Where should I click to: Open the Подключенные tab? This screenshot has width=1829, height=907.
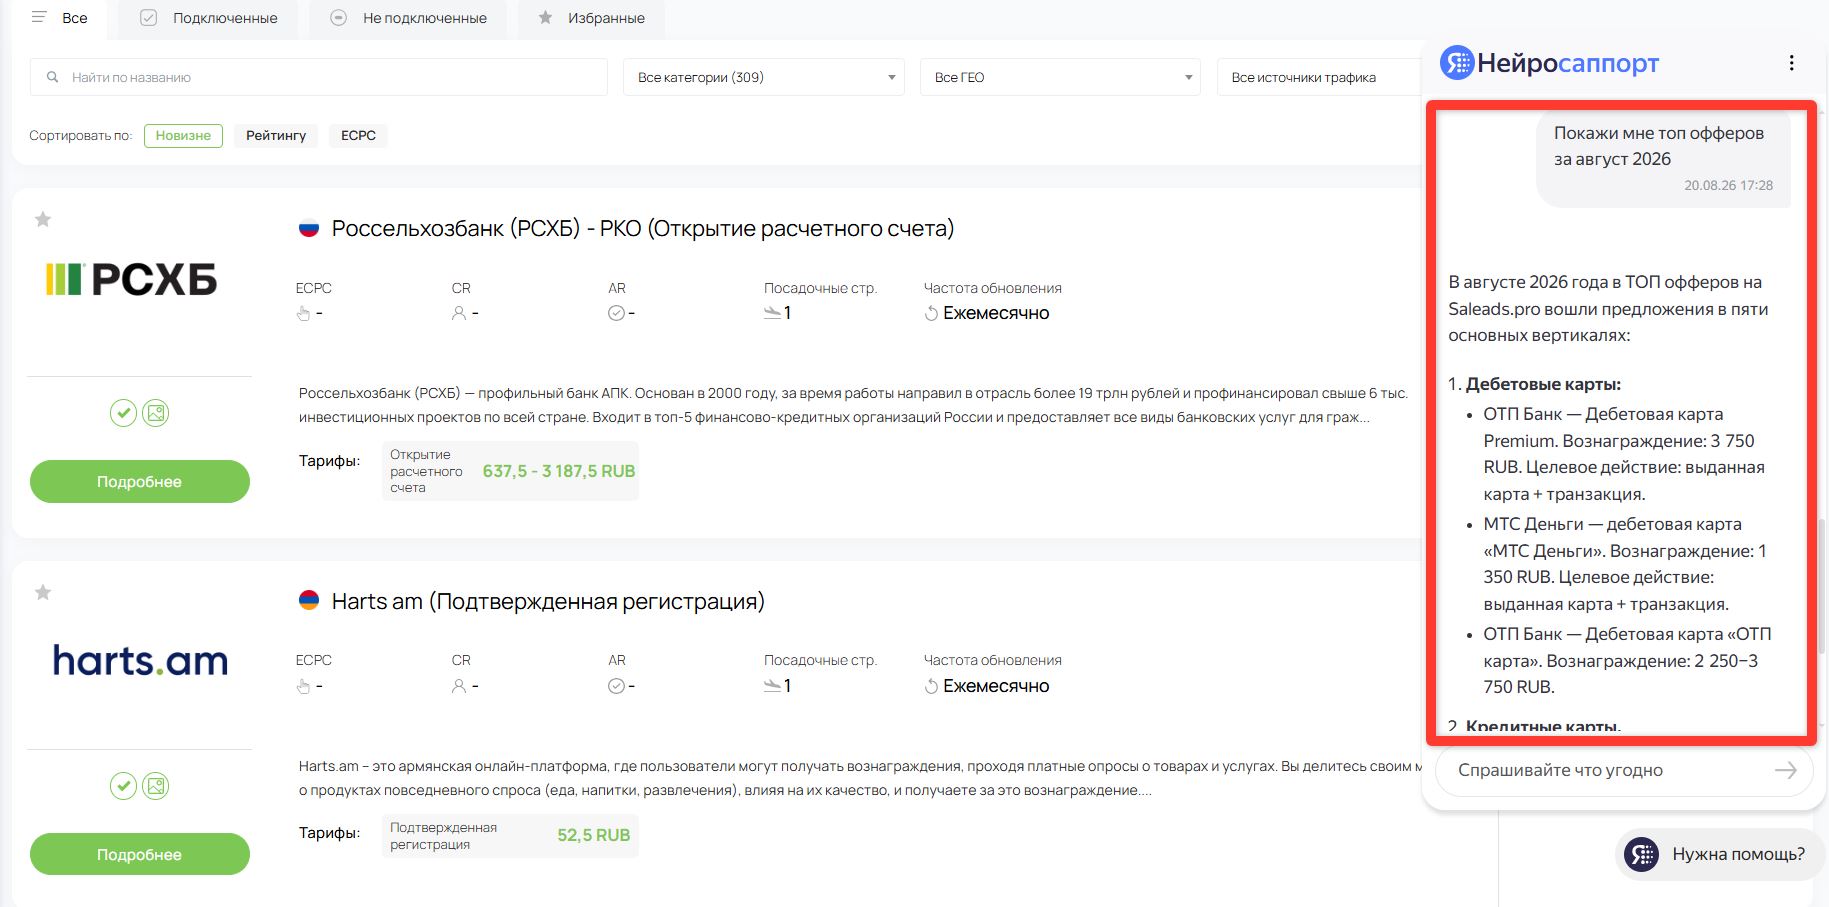tap(208, 18)
